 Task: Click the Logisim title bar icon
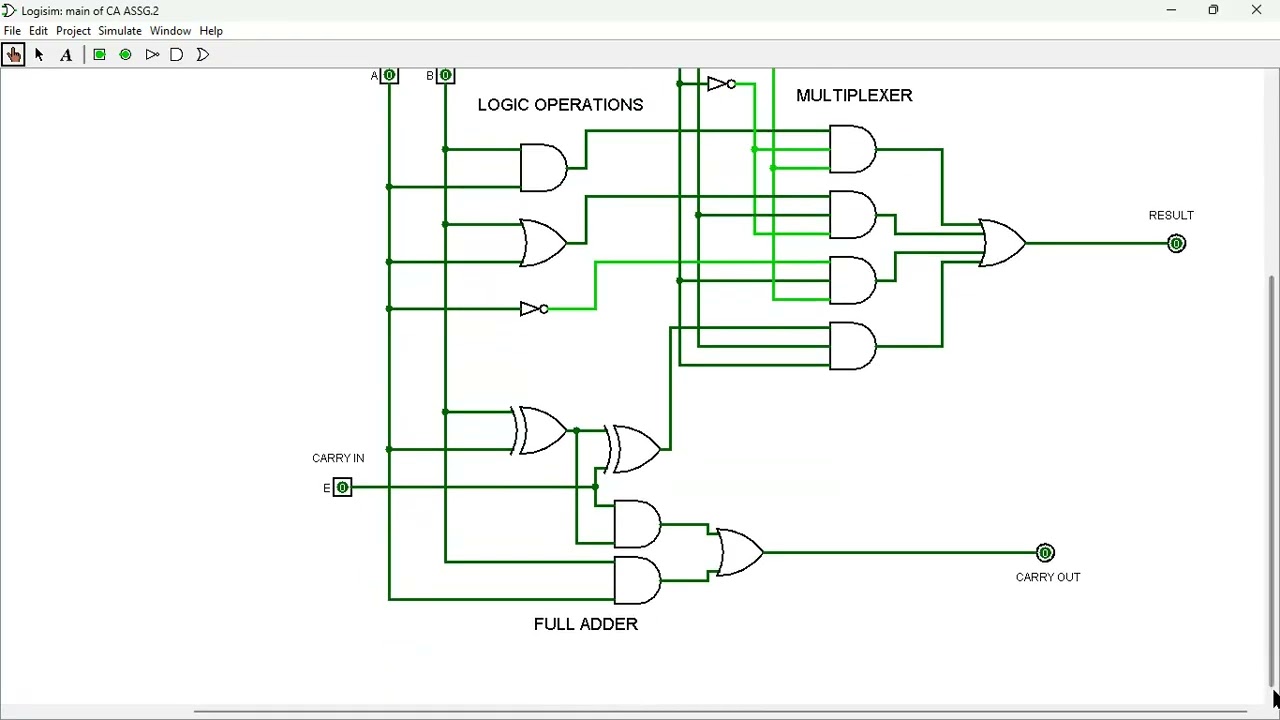click(x=9, y=11)
